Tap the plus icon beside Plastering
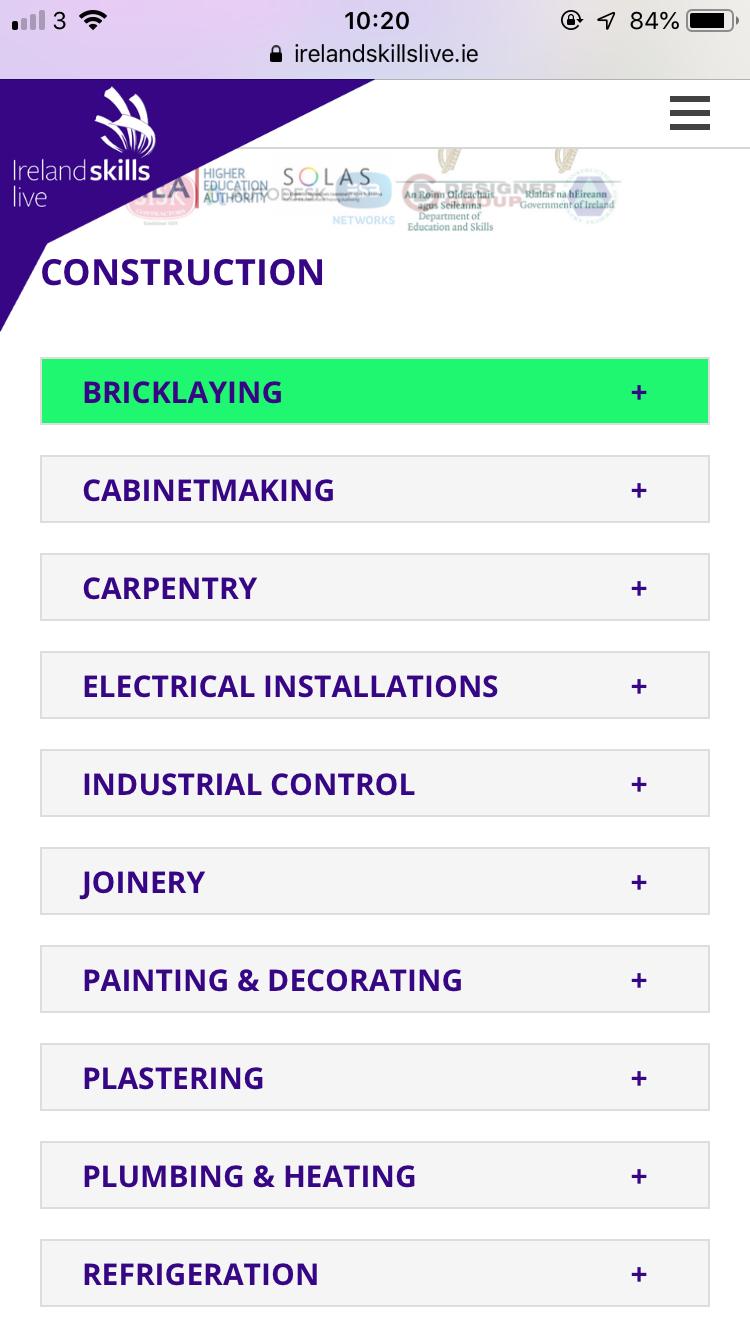 click(x=639, y=1078)
